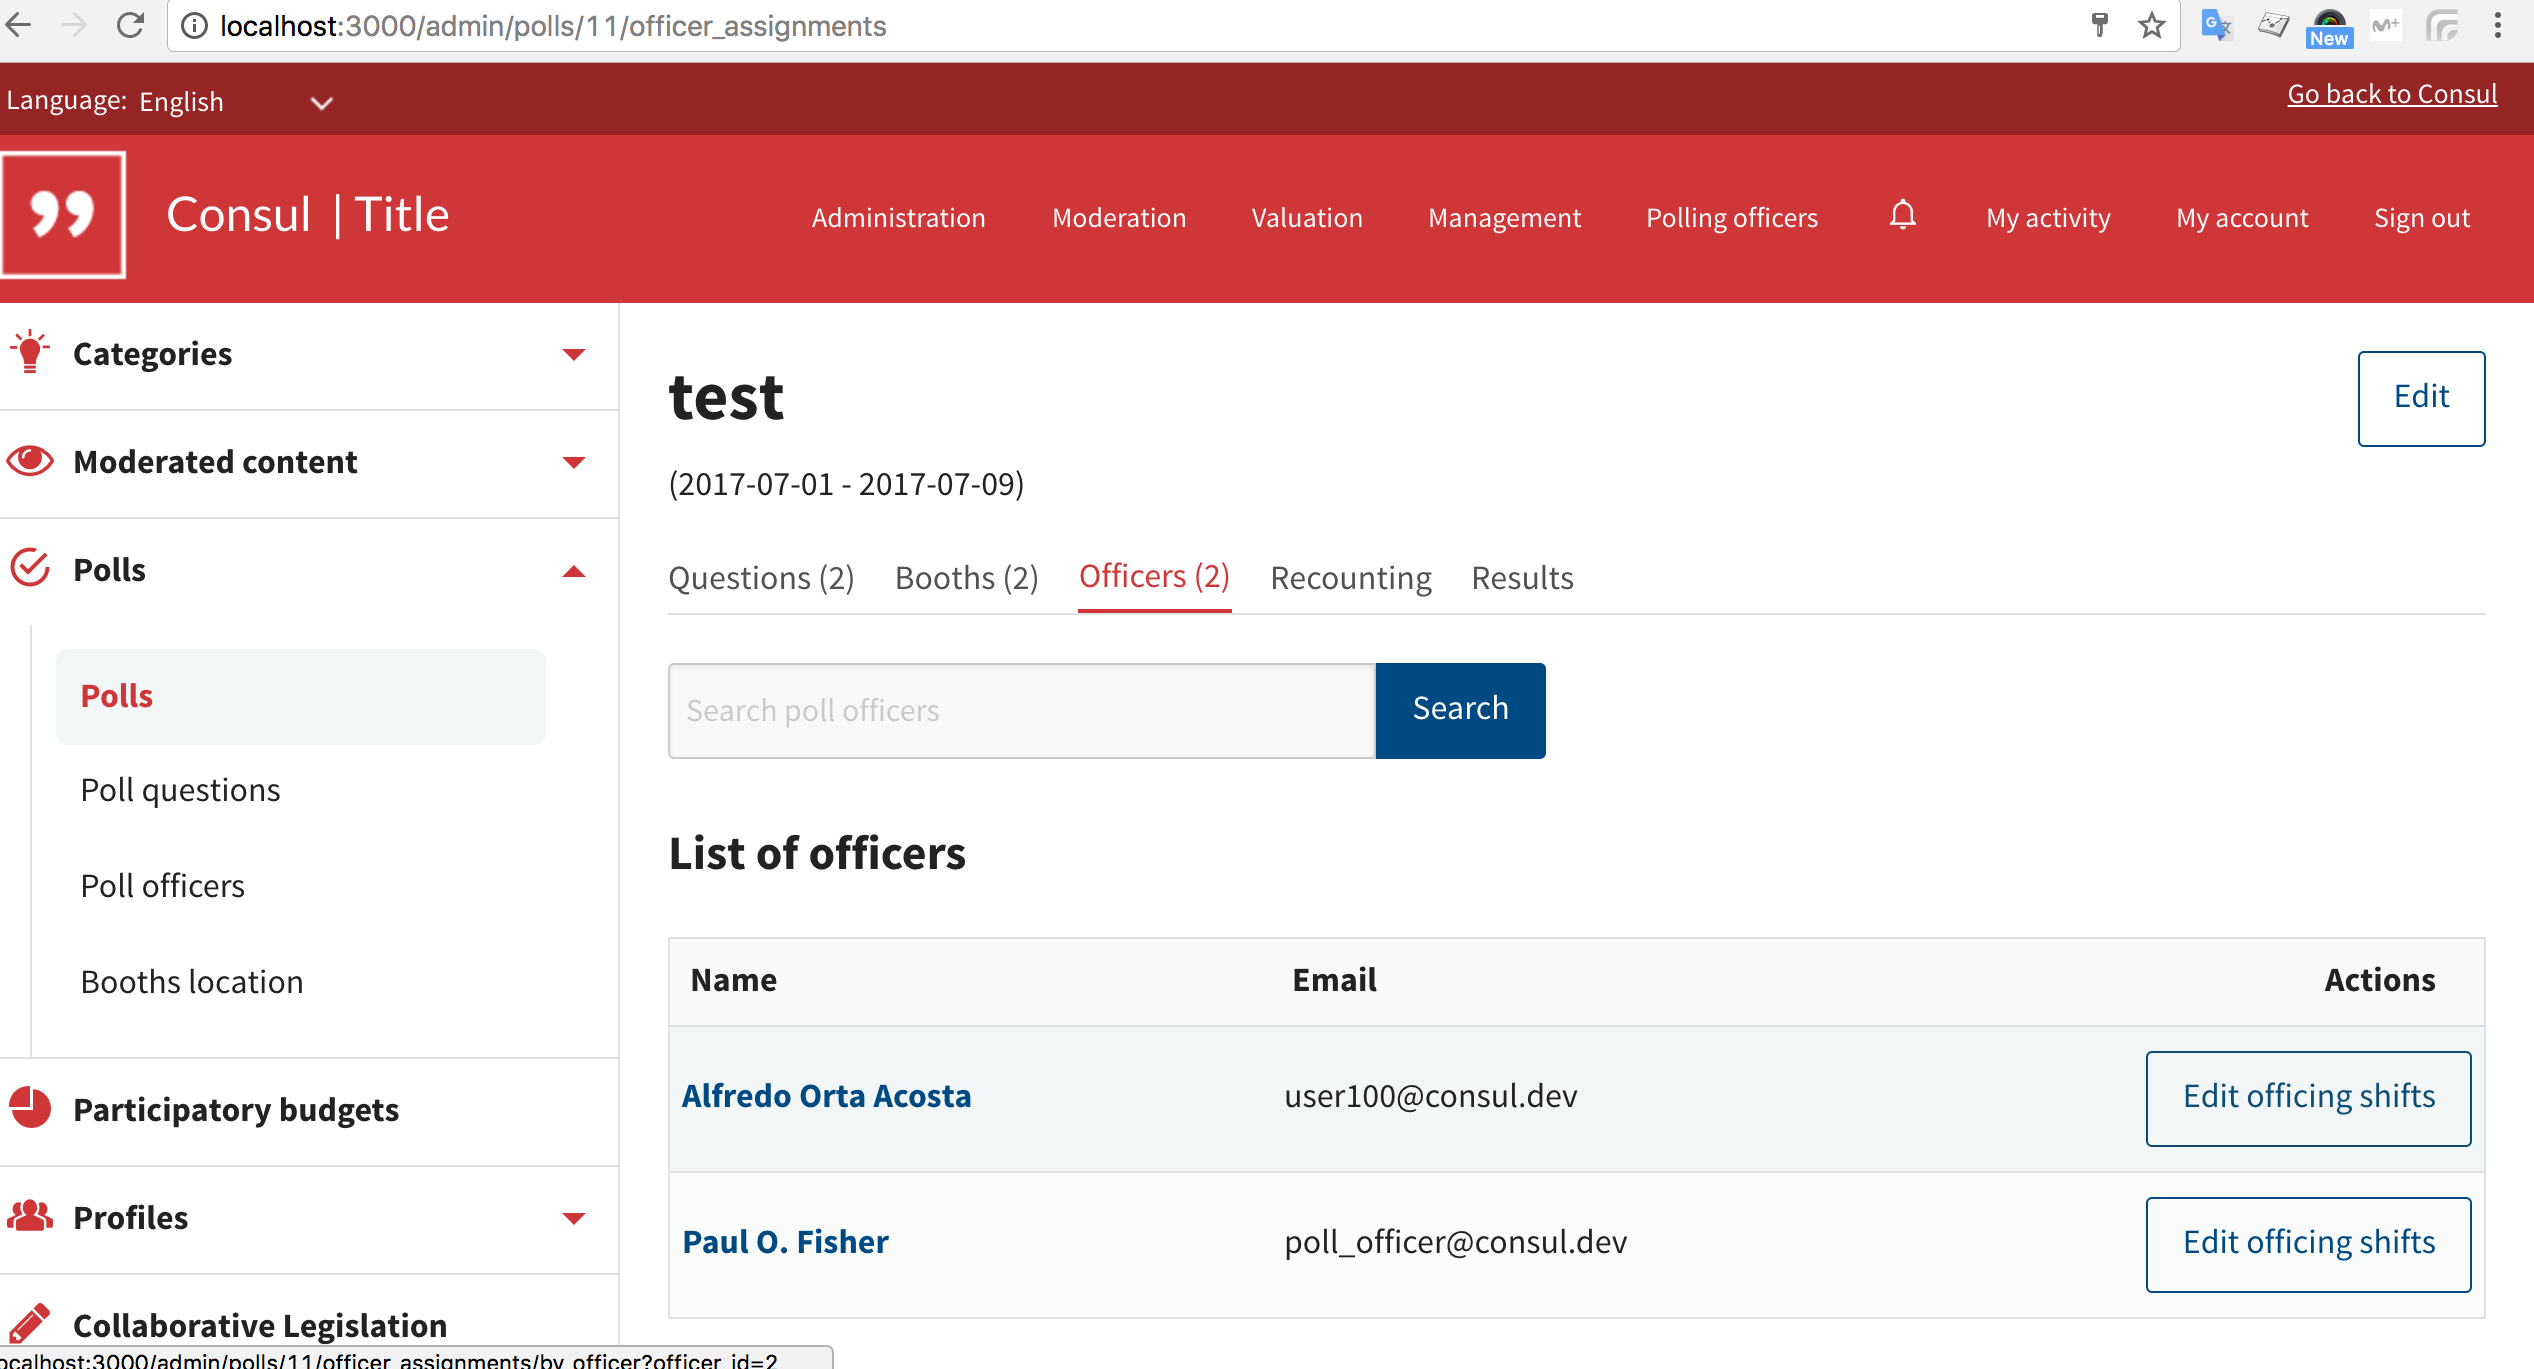2534x1369 pixels.
Task: Open Alfredo Orta Acosta's profile link
Action: tap(826, 1096)
